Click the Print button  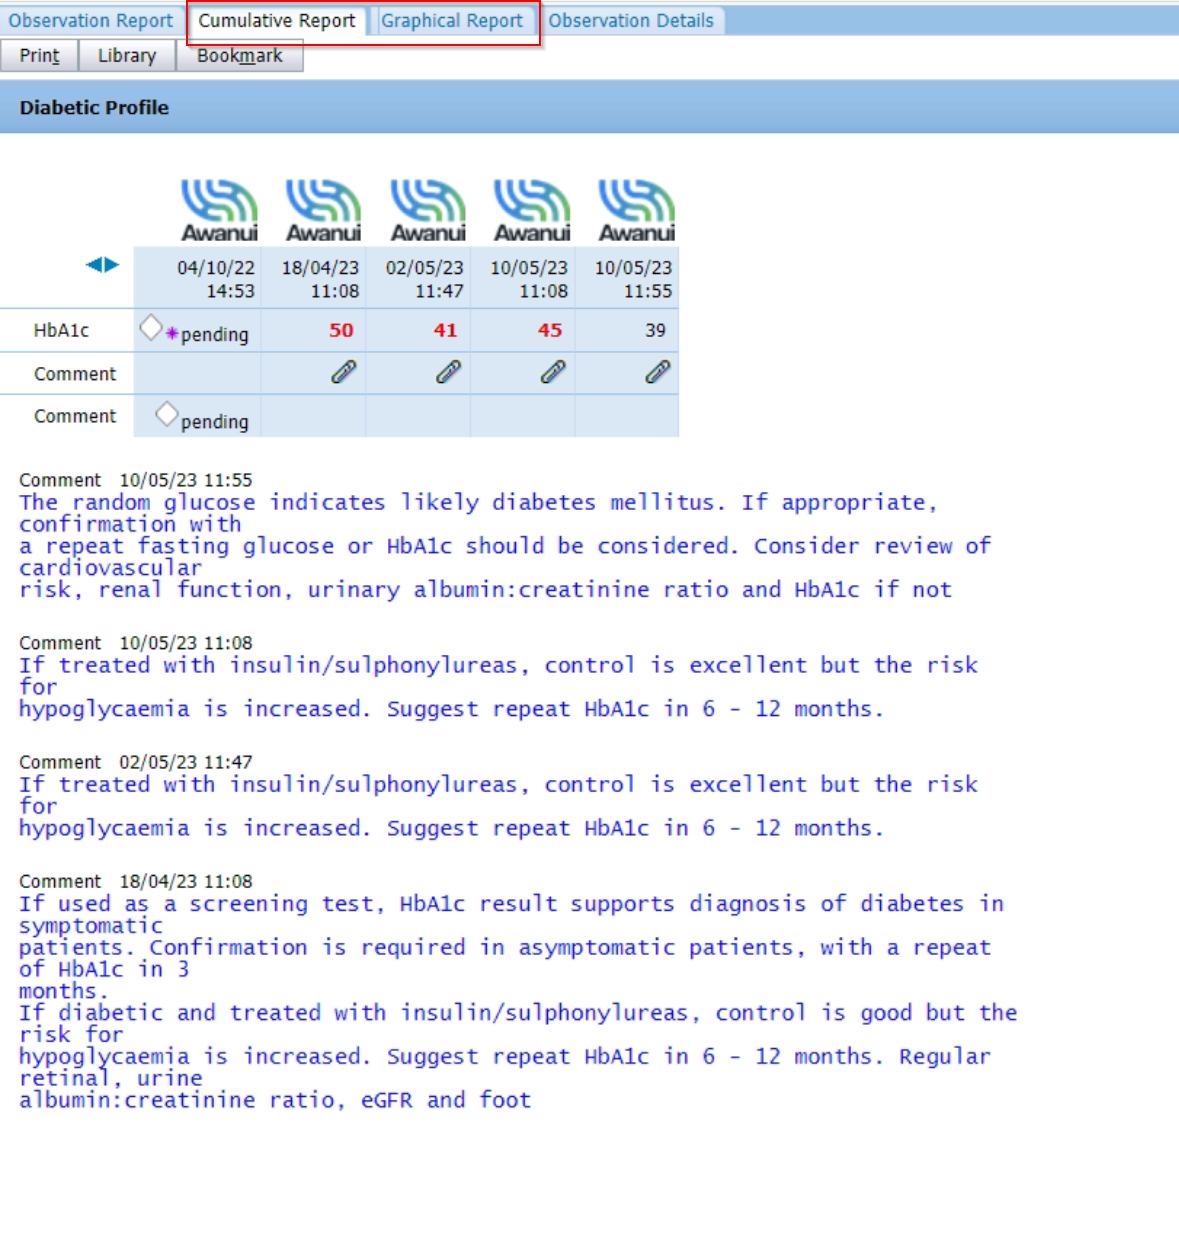point(39,56)
